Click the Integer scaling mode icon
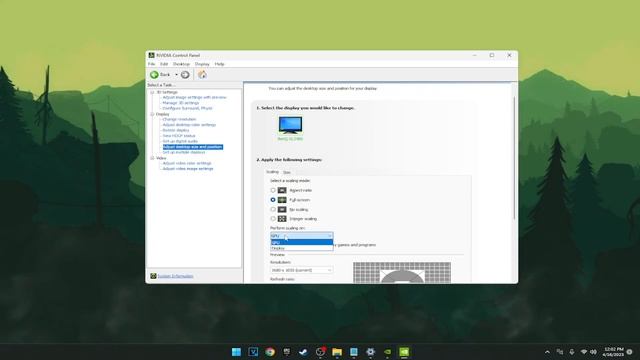Image resolution: width=640 pixels, height=360 pixels. [282, 219]
